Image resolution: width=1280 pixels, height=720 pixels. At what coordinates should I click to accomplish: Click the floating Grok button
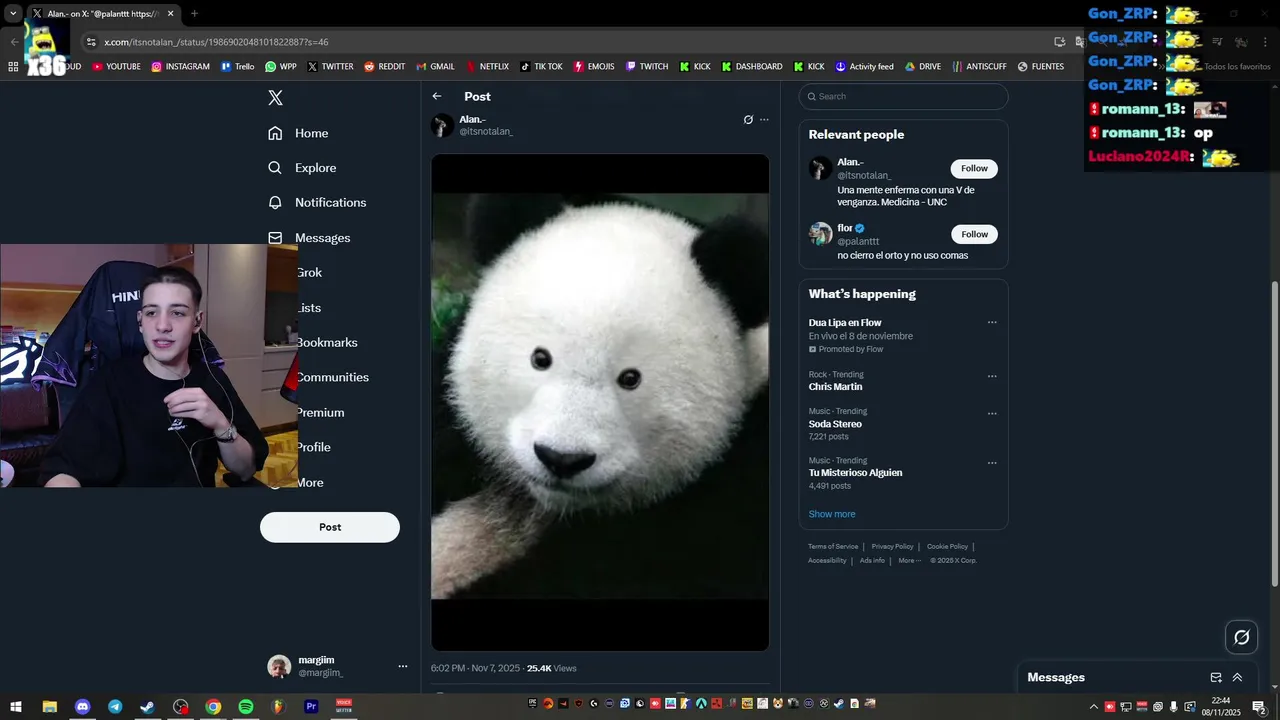click(x=1242, y=637)
